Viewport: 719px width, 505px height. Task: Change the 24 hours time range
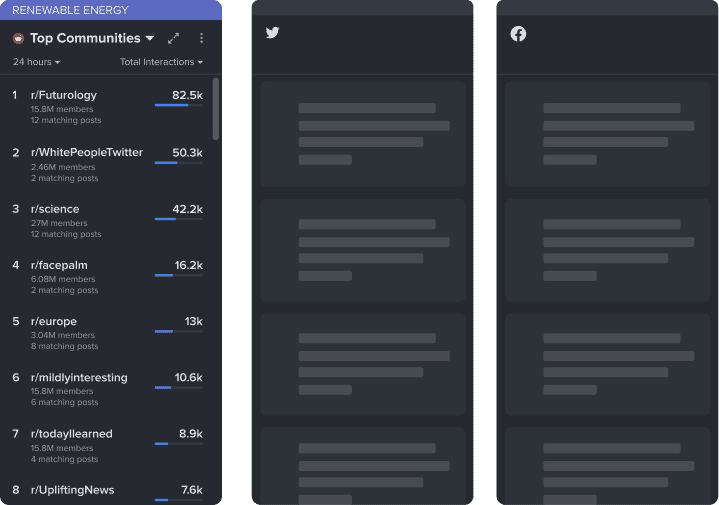[37, 62]
